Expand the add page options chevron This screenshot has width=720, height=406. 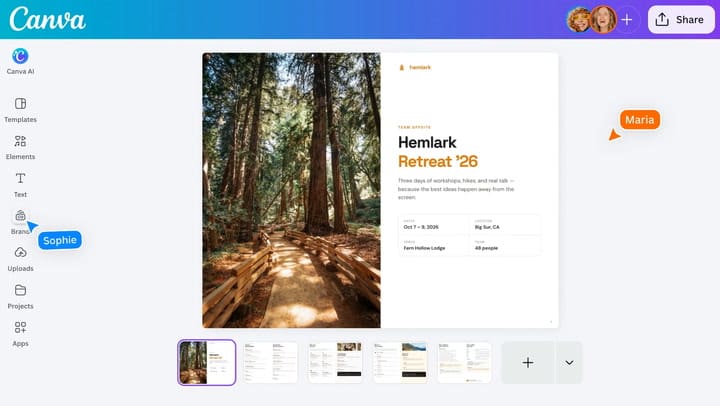click(569, 362)
